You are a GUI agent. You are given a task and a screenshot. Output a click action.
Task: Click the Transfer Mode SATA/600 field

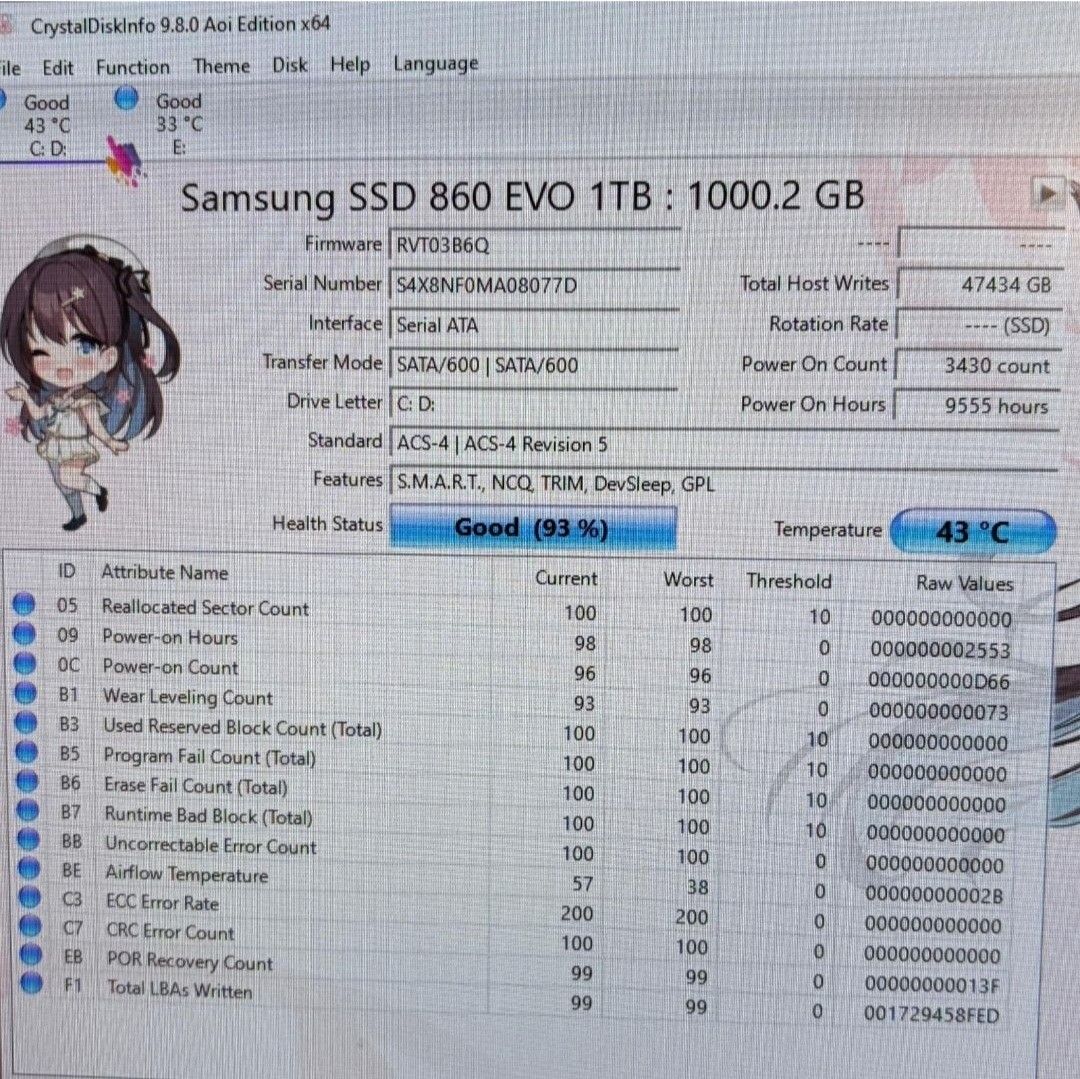(534, 364)
